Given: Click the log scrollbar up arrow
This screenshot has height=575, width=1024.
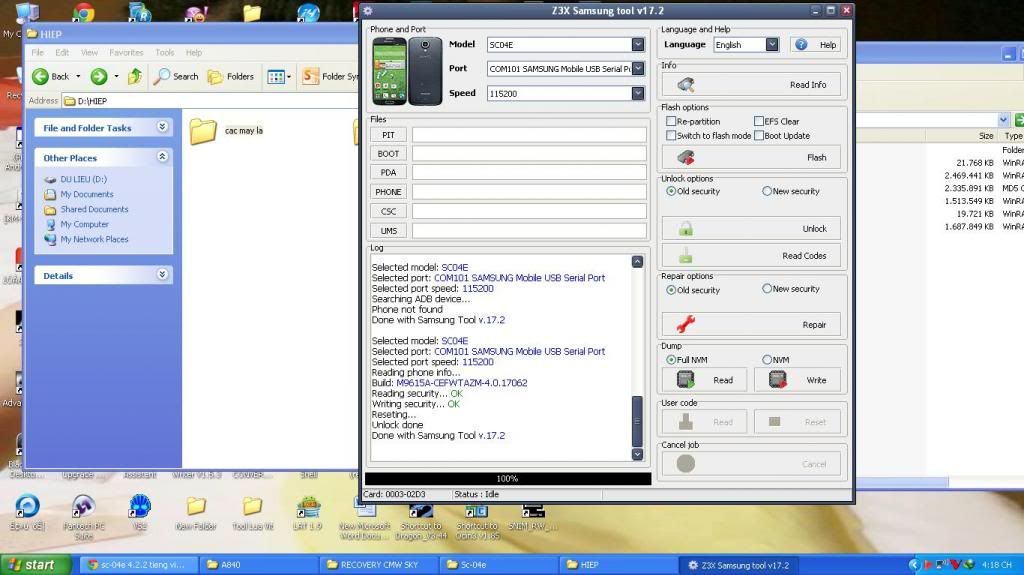Looking at the screenshot, I should [637, 261].
